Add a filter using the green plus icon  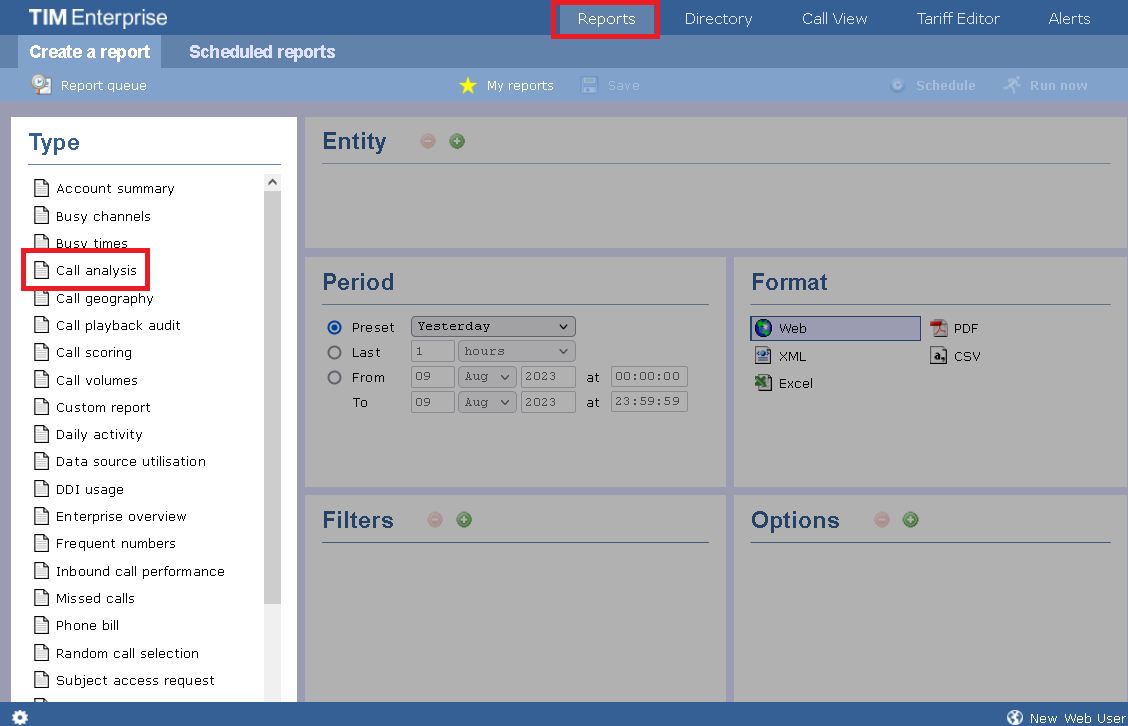click(x=464, y=520)
